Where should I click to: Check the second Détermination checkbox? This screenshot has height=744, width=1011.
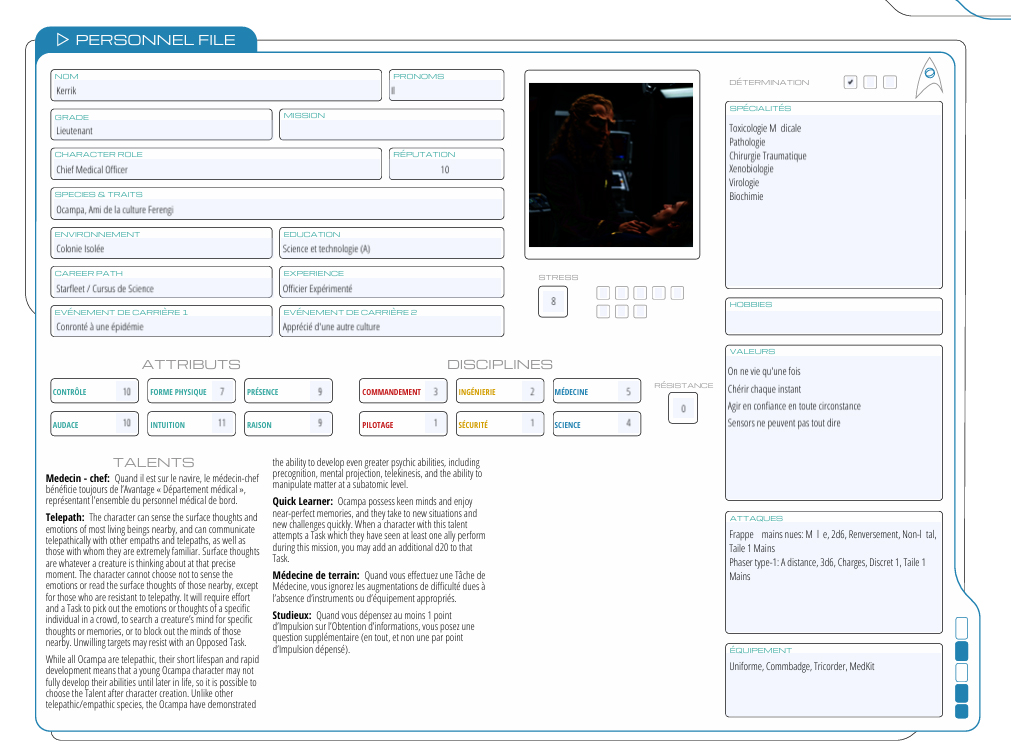870,82
